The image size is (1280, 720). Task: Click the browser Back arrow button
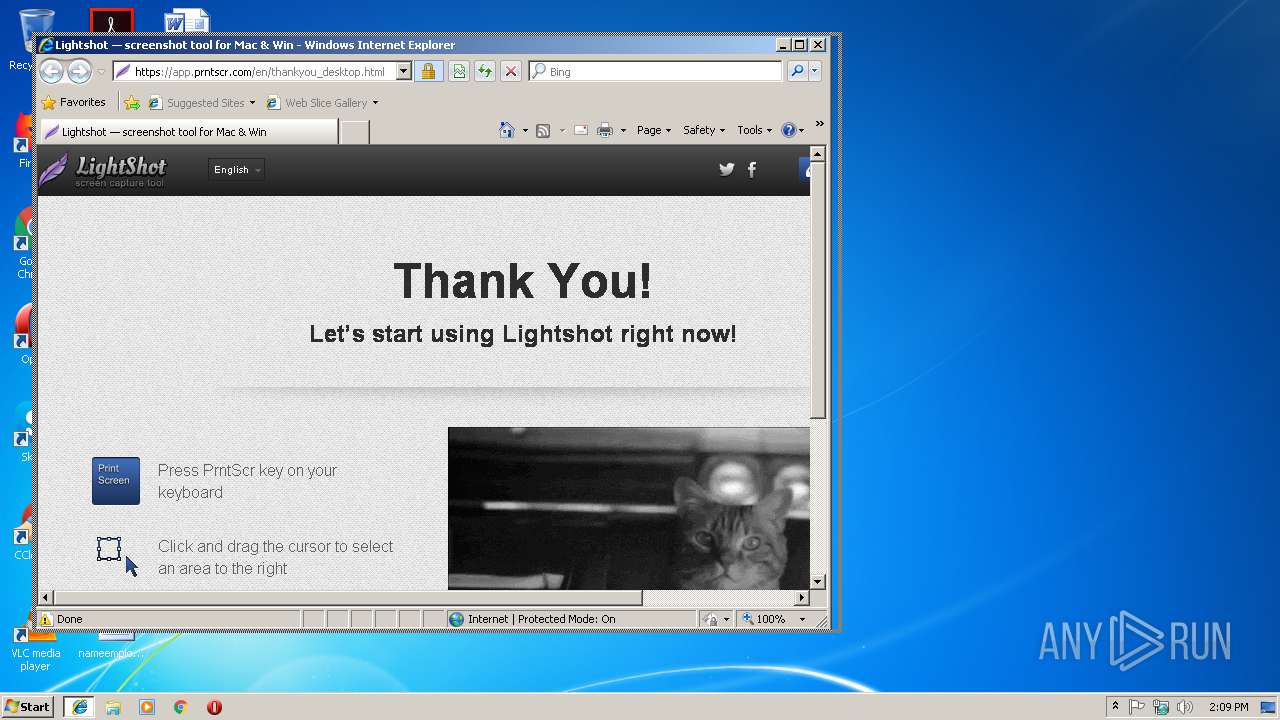click(52, 71)
